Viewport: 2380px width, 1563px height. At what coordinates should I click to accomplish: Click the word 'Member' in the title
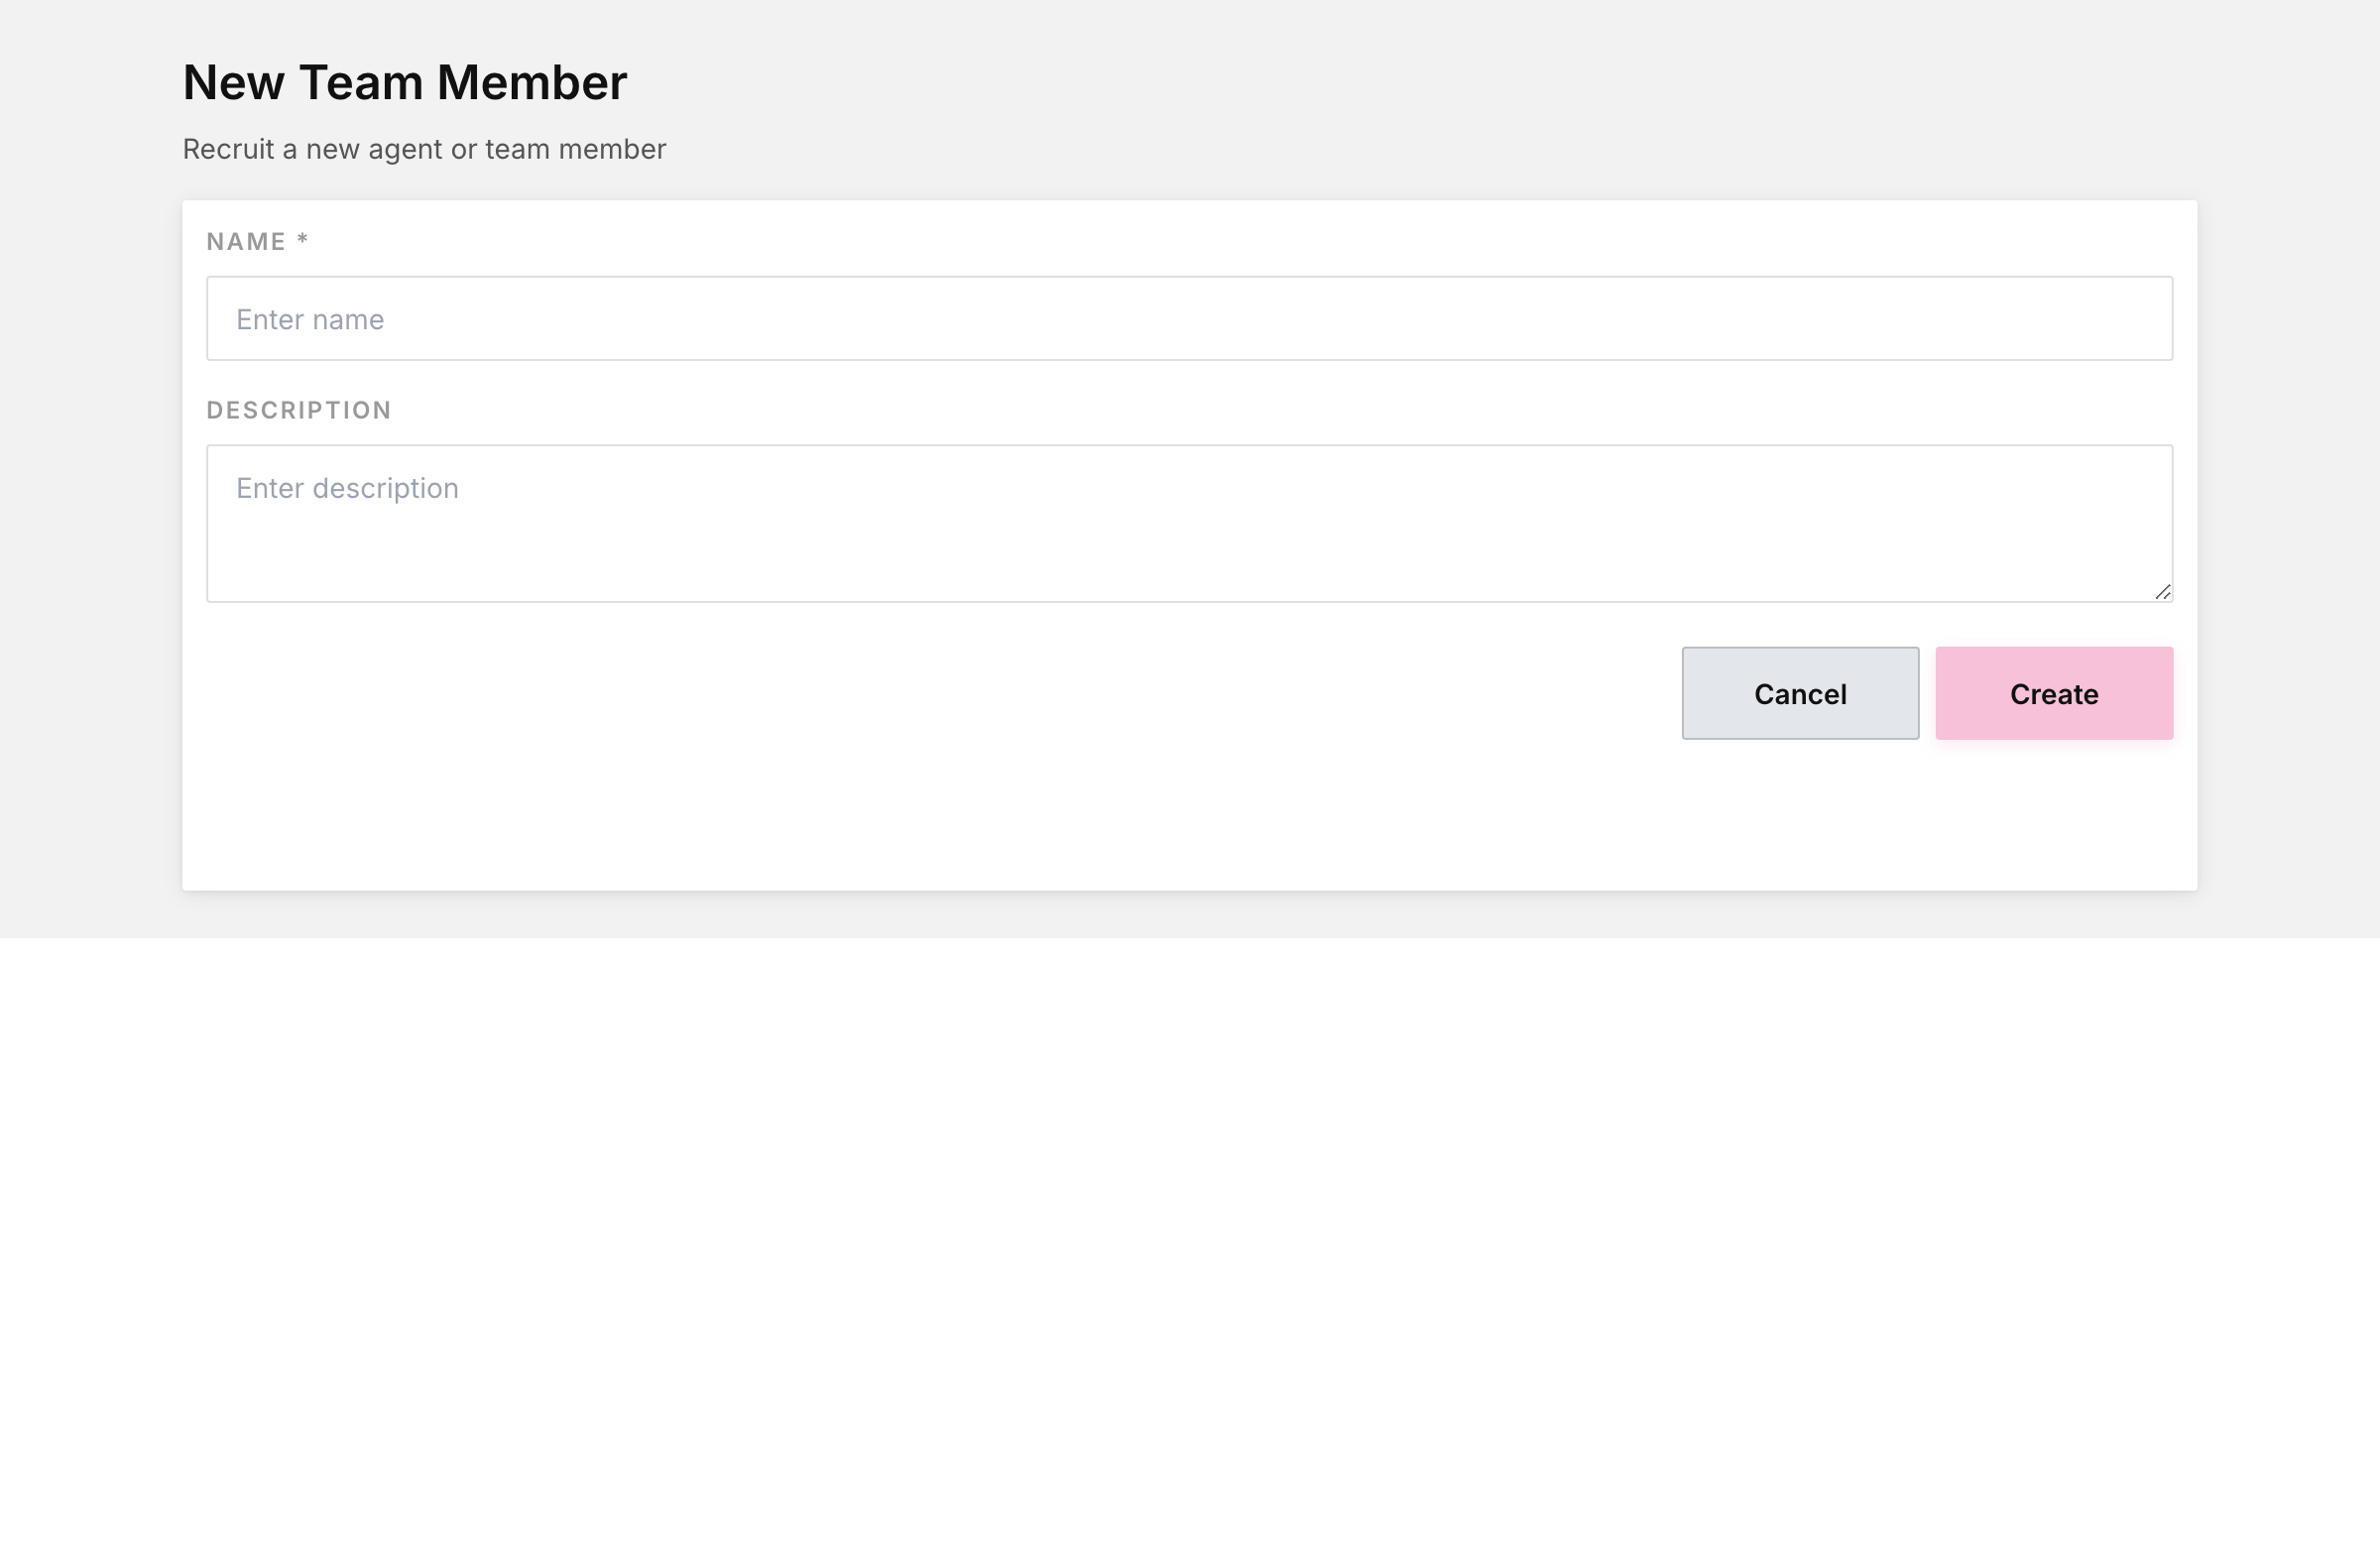tap(532, 82)
